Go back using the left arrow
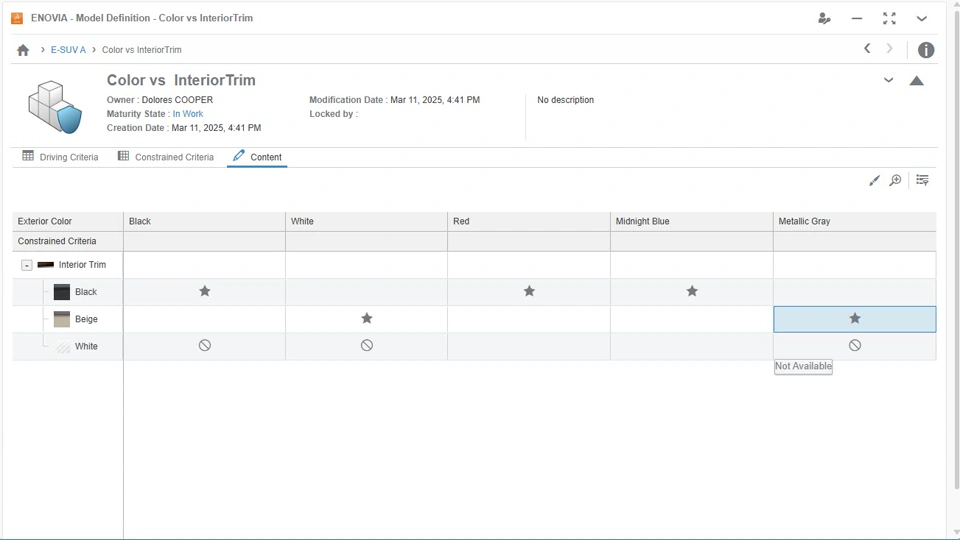Screen dimensions: 960x540 coord(867,49)
